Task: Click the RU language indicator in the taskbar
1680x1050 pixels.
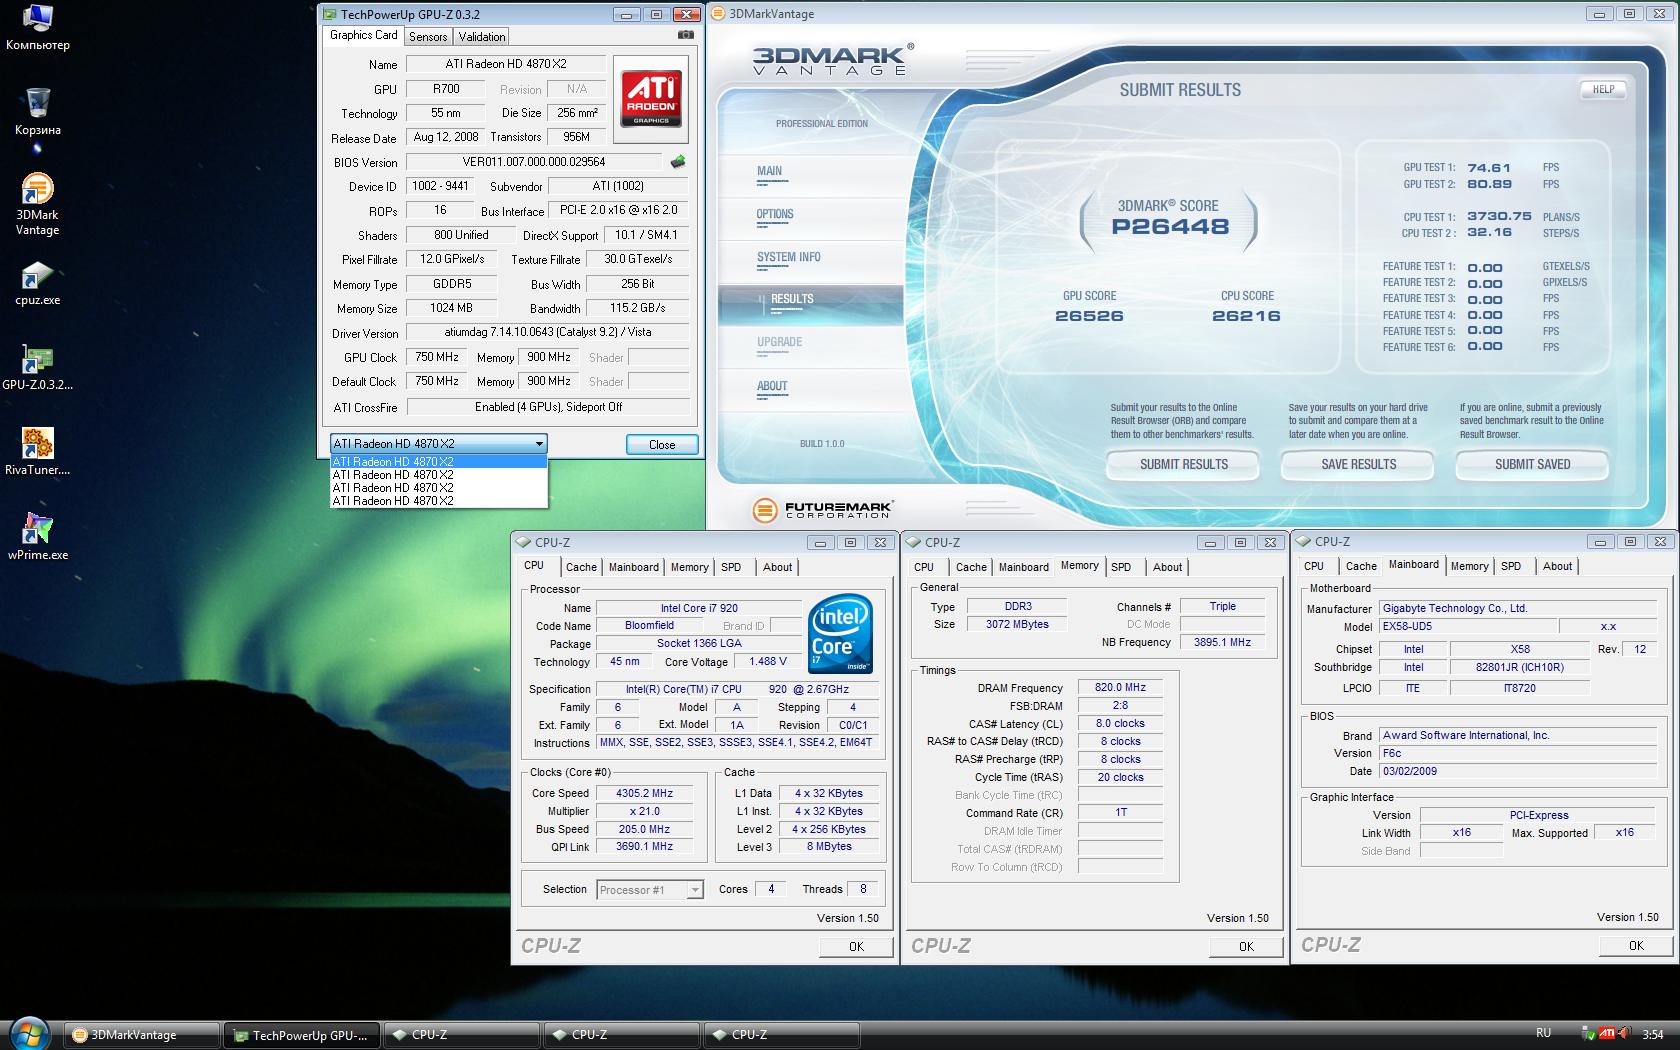Action: point(1543,1033)
